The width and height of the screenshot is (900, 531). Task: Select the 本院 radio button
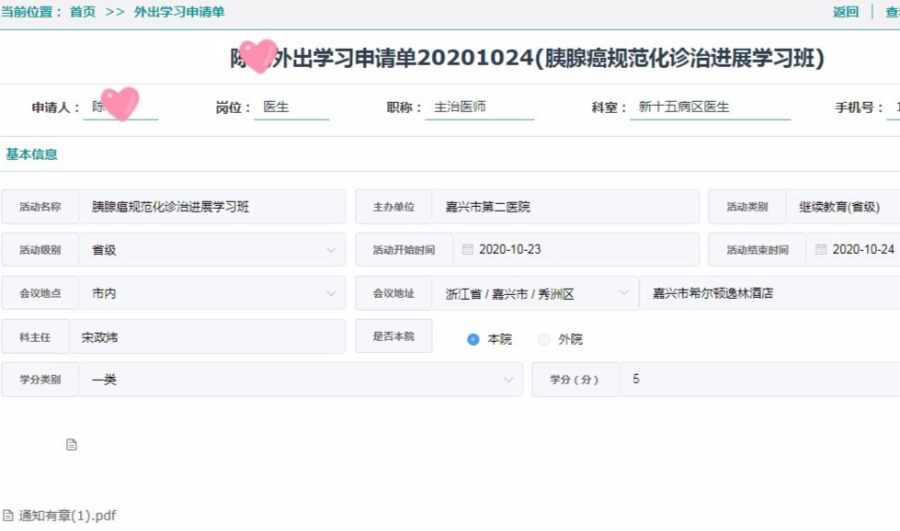[473, 340]
